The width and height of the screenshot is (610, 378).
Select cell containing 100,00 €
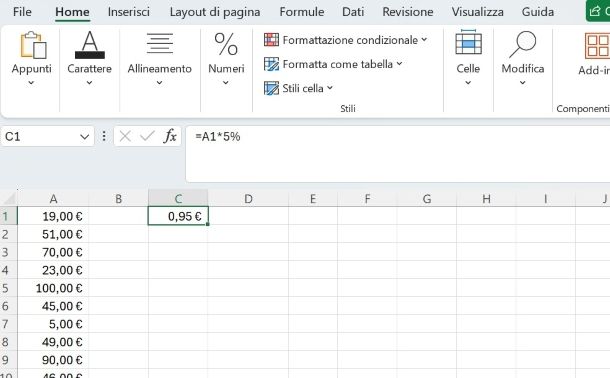tap(53, 288)
